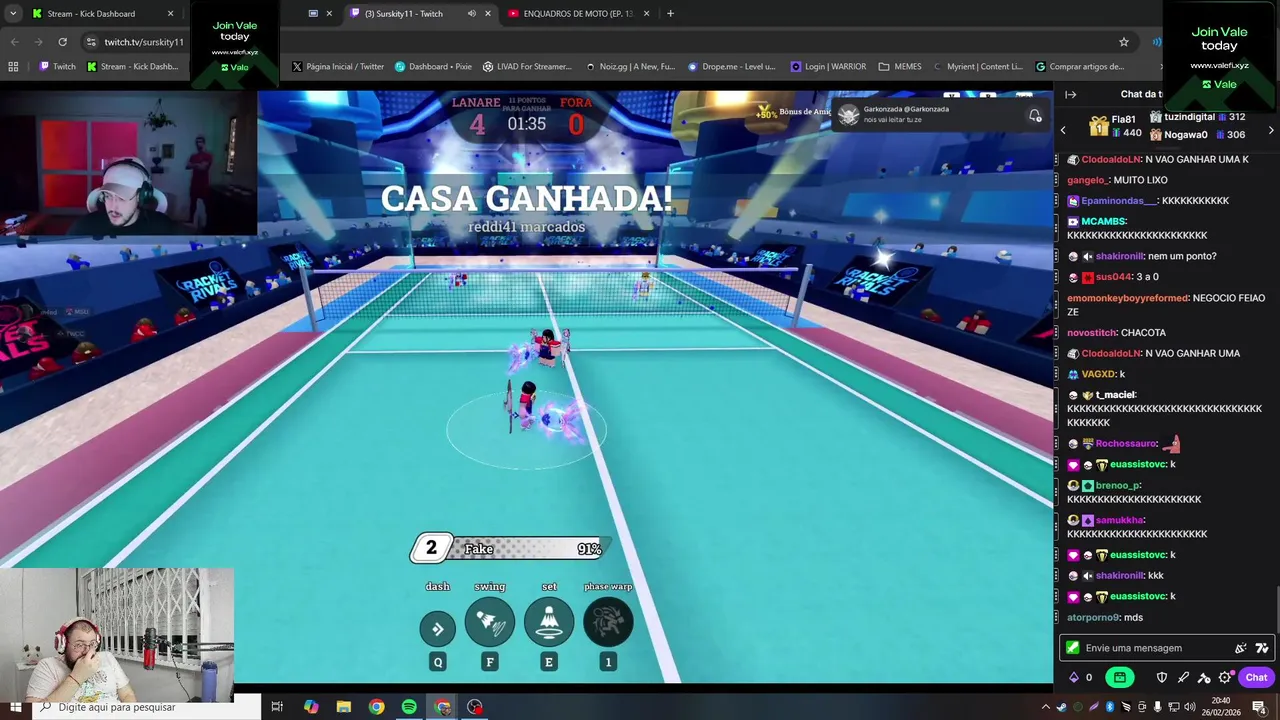Open the Chrome apps grid shortcut
The width and height of the screenshot is (1280, 720).
[x=13, y=67]
